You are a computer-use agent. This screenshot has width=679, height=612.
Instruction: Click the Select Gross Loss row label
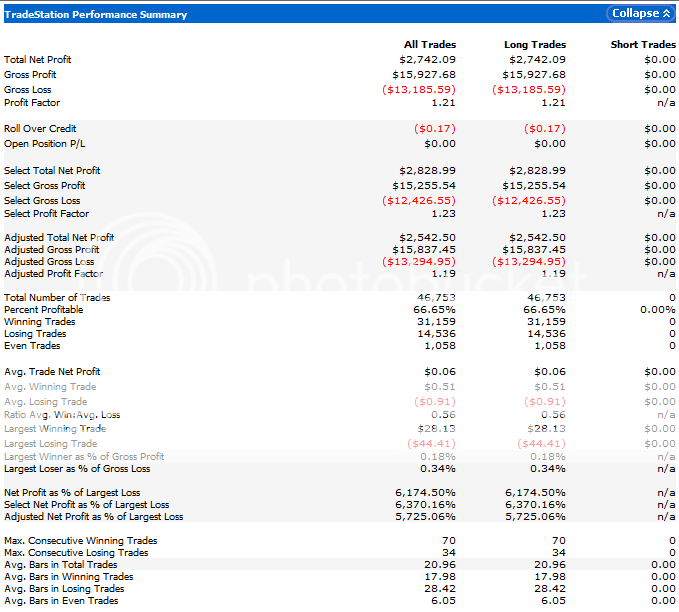click(45, 200)
